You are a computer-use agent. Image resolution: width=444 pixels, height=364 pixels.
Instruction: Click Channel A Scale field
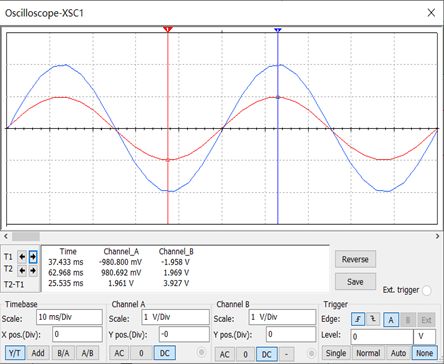point(175,317)
